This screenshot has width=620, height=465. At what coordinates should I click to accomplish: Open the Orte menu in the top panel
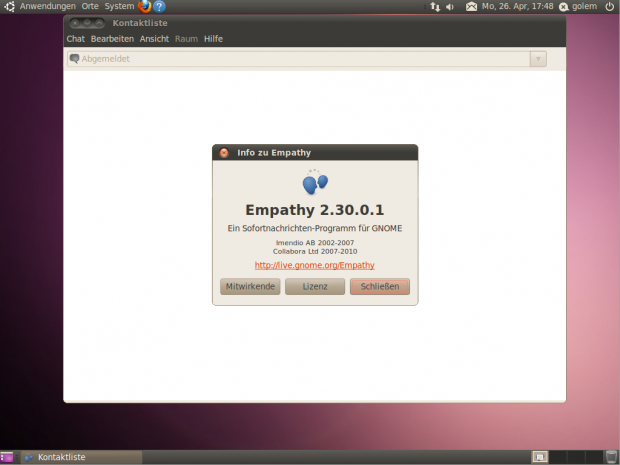pos(90,6)
